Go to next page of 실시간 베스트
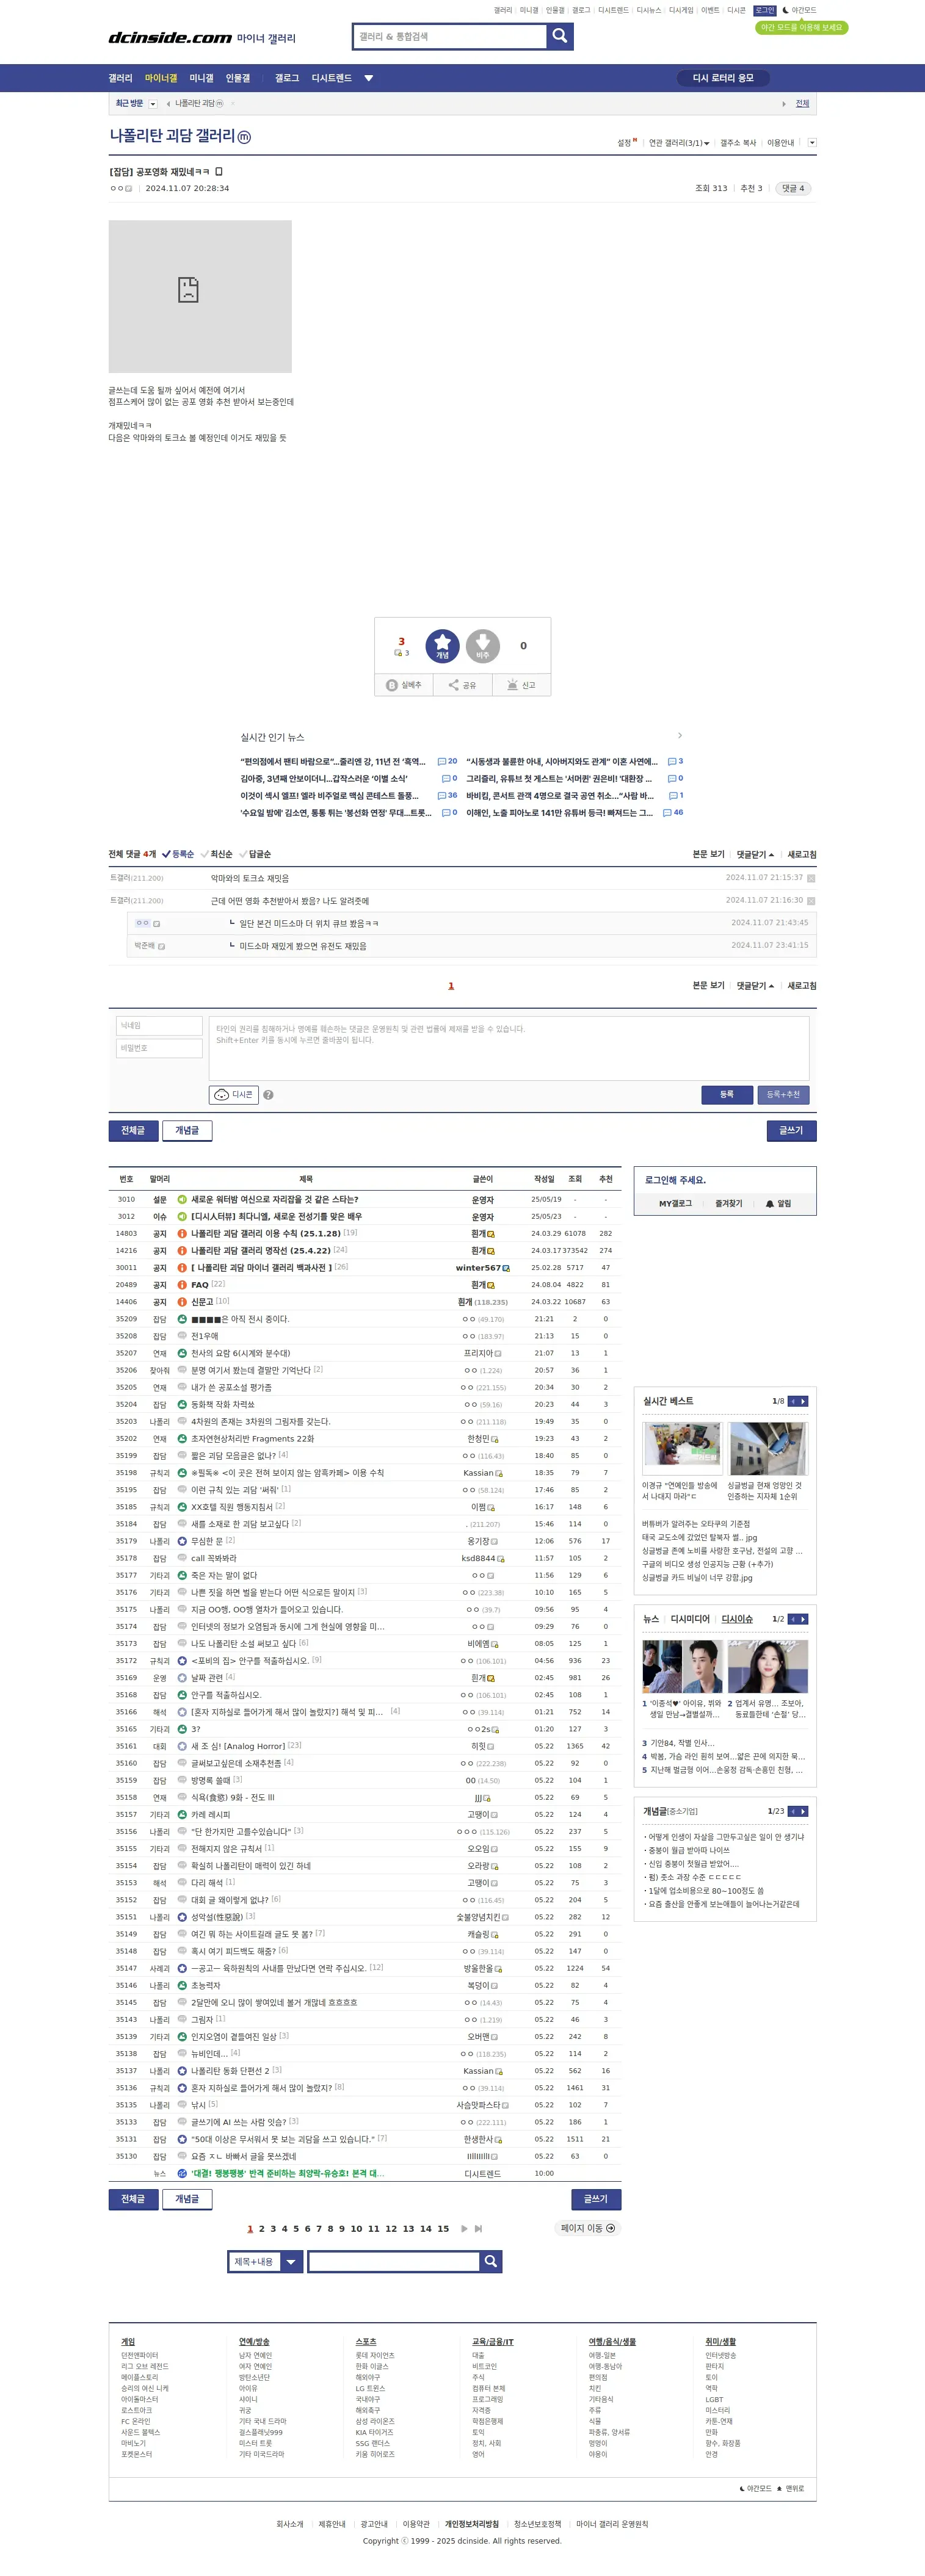 tap(803, 1402)
